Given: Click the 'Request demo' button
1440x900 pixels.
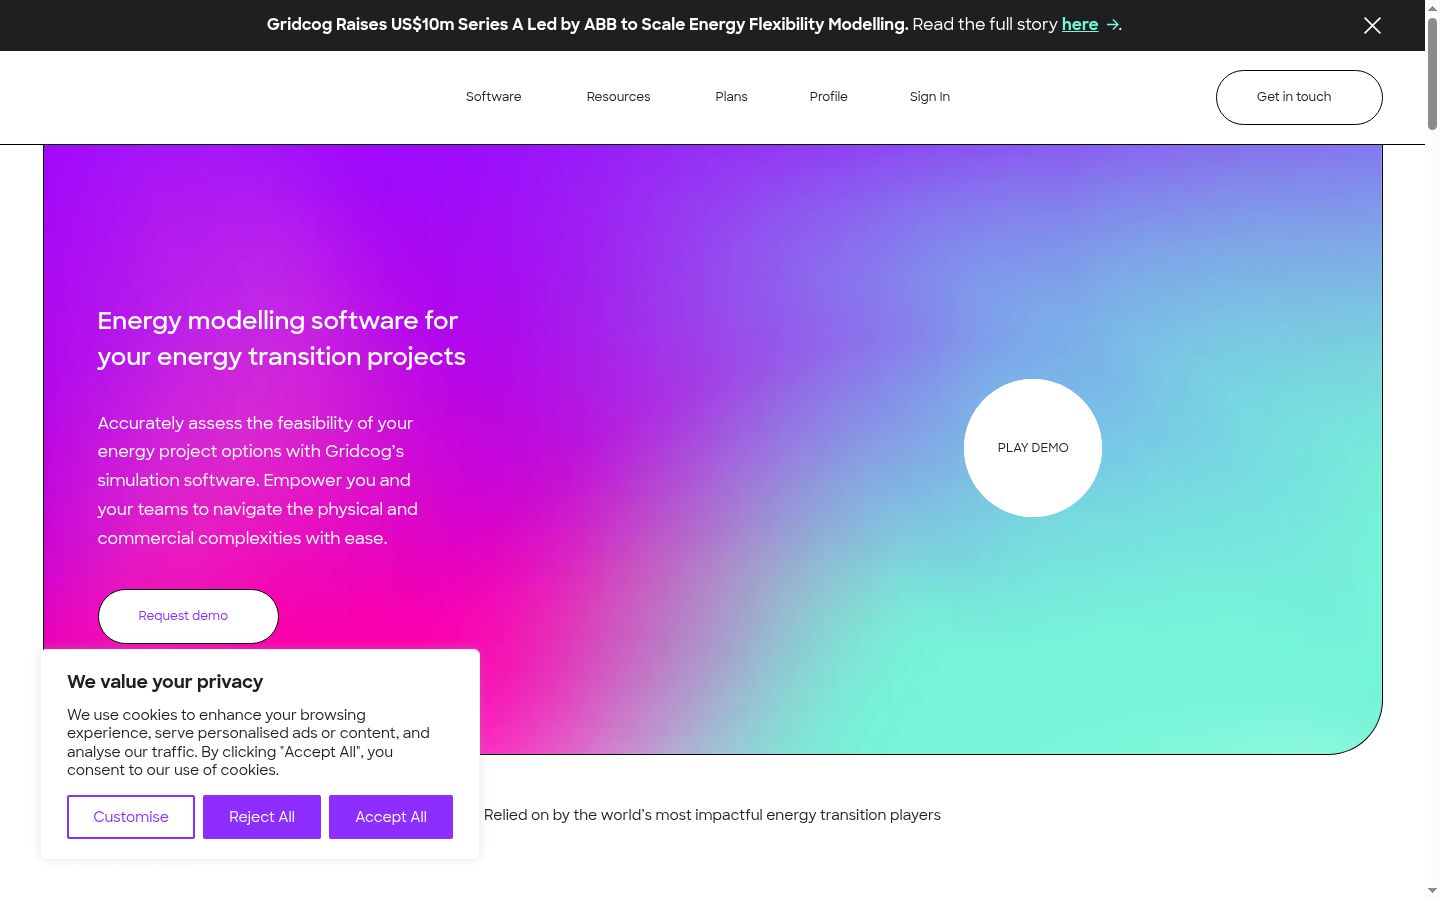Looking at the screenshot, I should (x=188, y=616).
